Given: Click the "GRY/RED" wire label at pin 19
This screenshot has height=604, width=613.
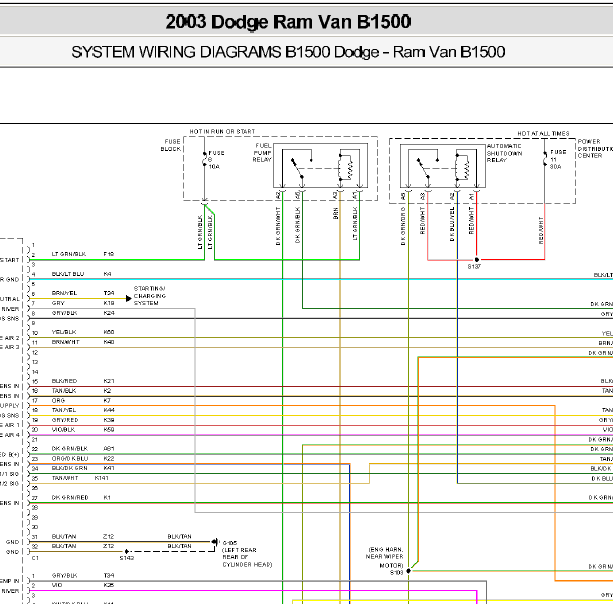Looking at the screenshot, I should (65, 420).
